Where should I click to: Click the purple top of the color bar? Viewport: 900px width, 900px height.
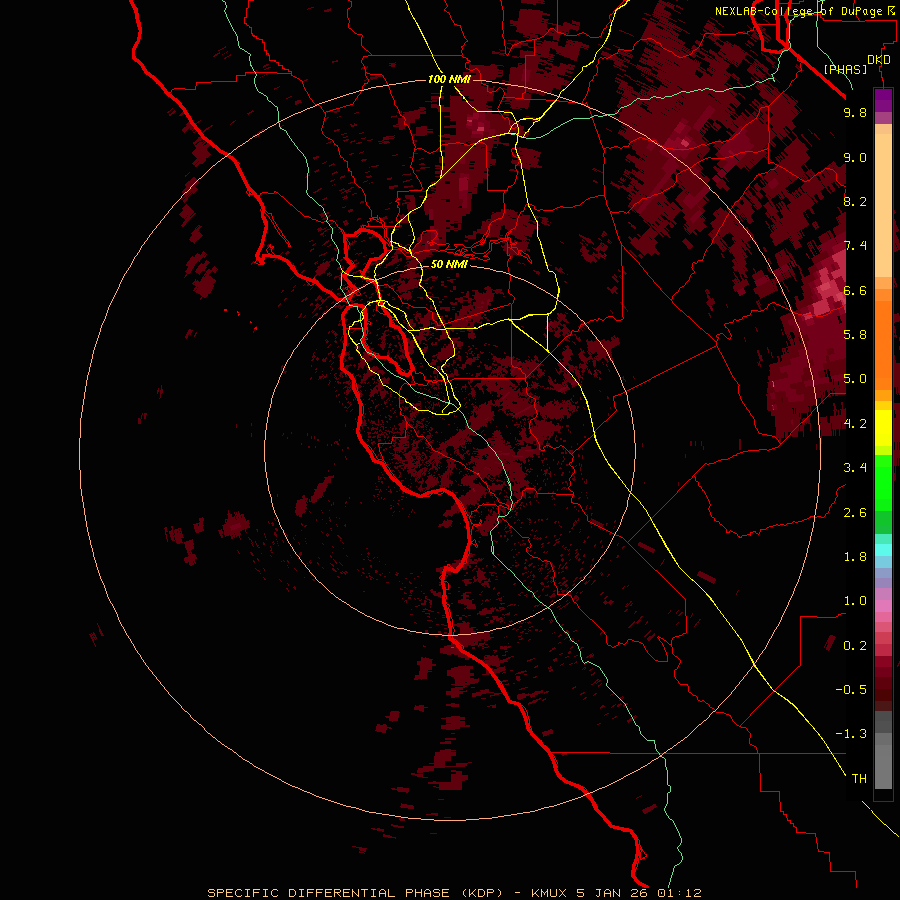click(x=883, y=100)
